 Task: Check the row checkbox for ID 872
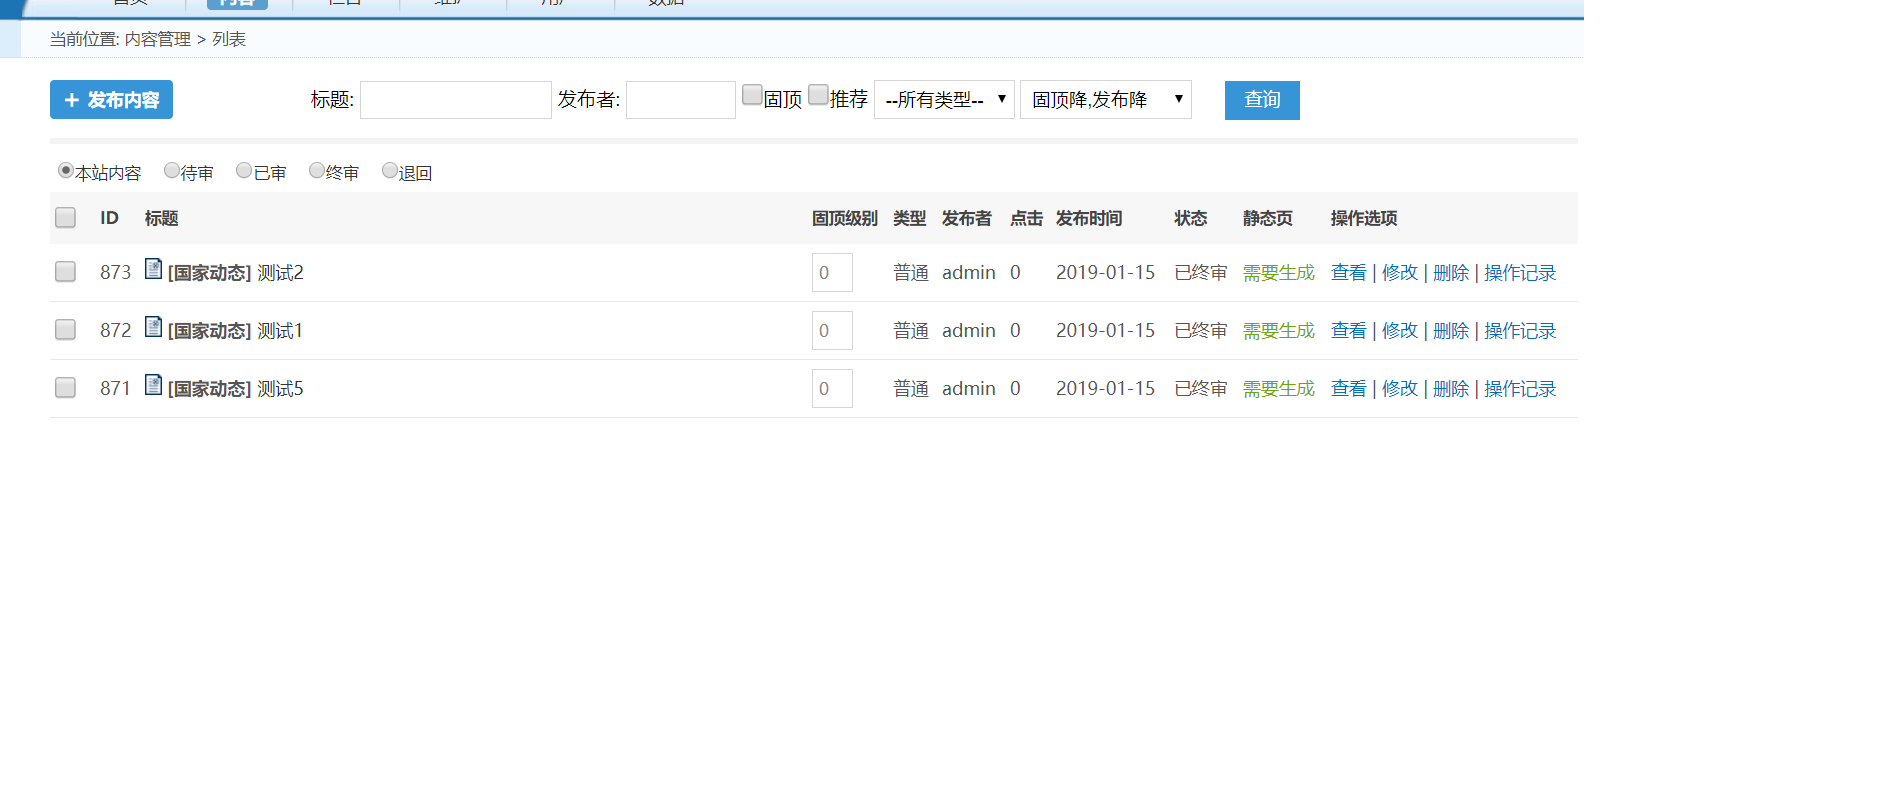65,330
